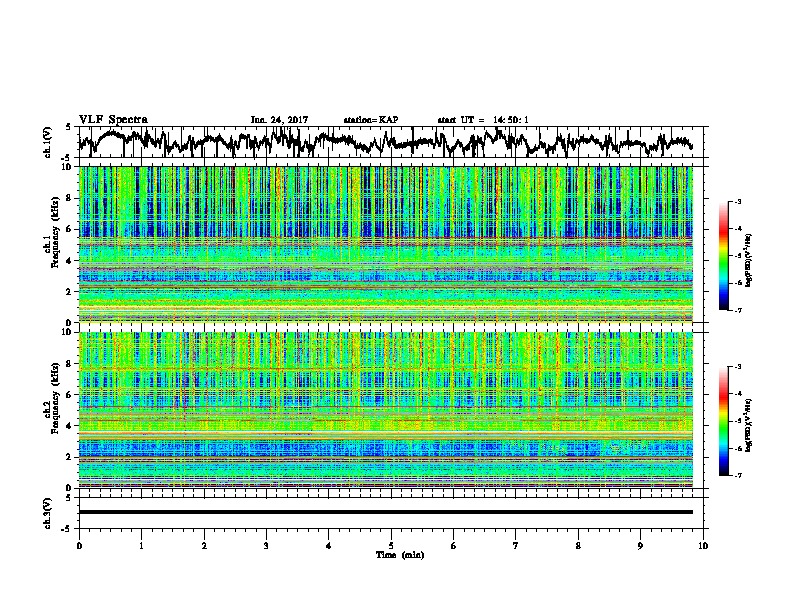
Task: Click the '2' tick on the time axis
Action: click(x=204, y=546)
